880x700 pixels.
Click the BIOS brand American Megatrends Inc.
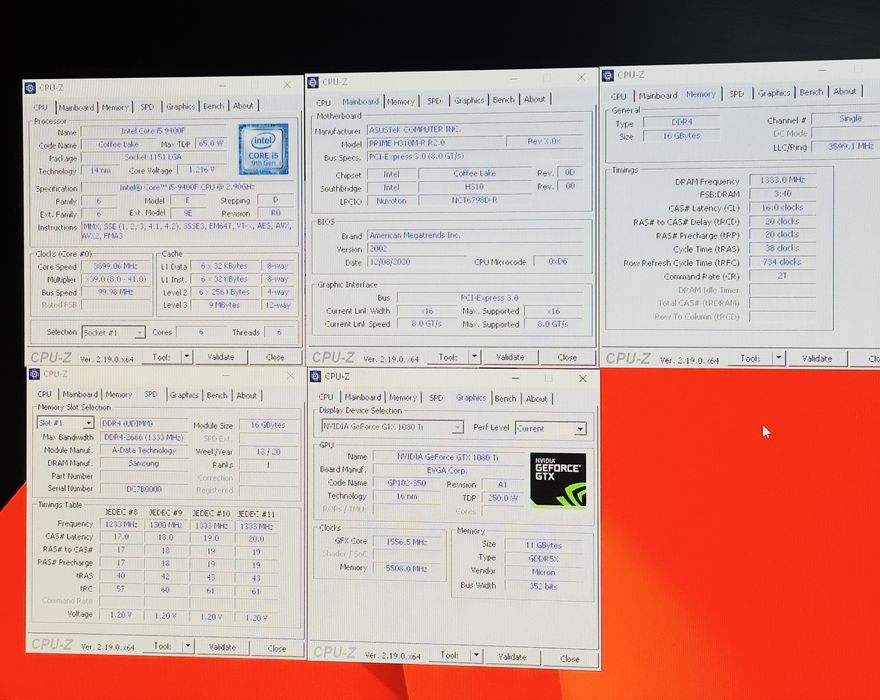coord(475,235)
